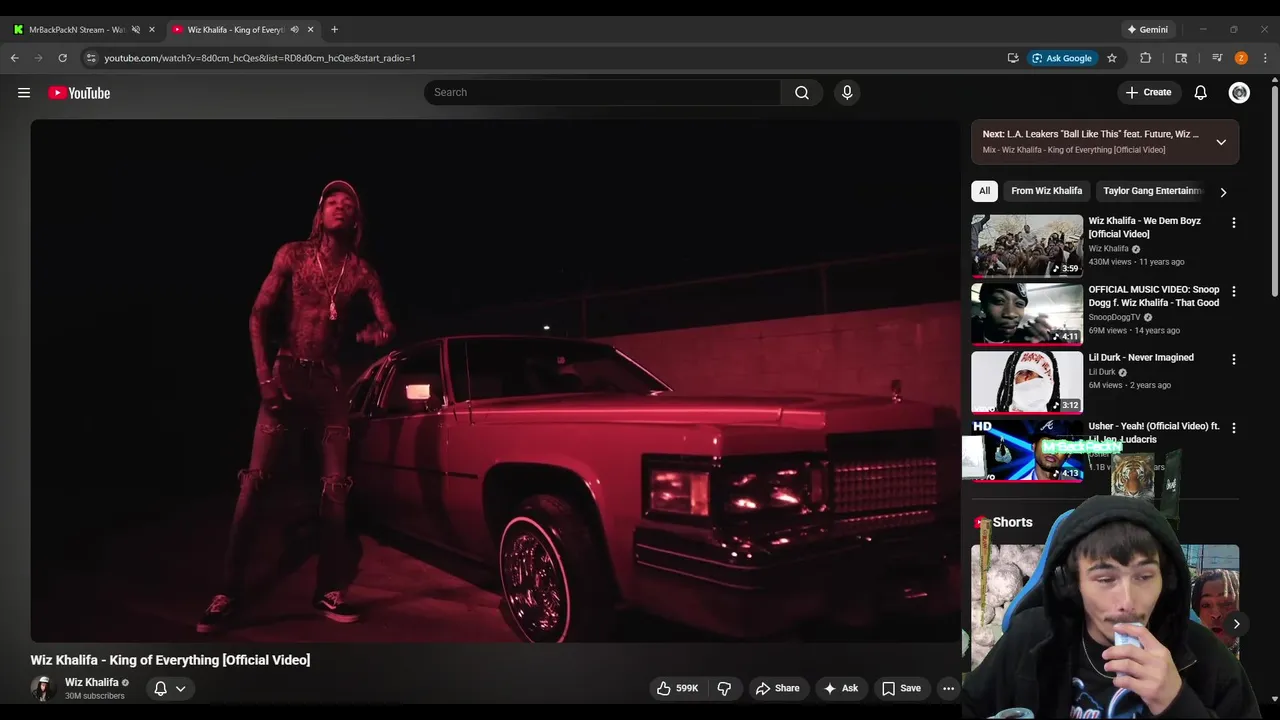This screenshot has height=720, width=1280.
Task: Open Wiz Khalifa channel name link
Action: point(91,682)
